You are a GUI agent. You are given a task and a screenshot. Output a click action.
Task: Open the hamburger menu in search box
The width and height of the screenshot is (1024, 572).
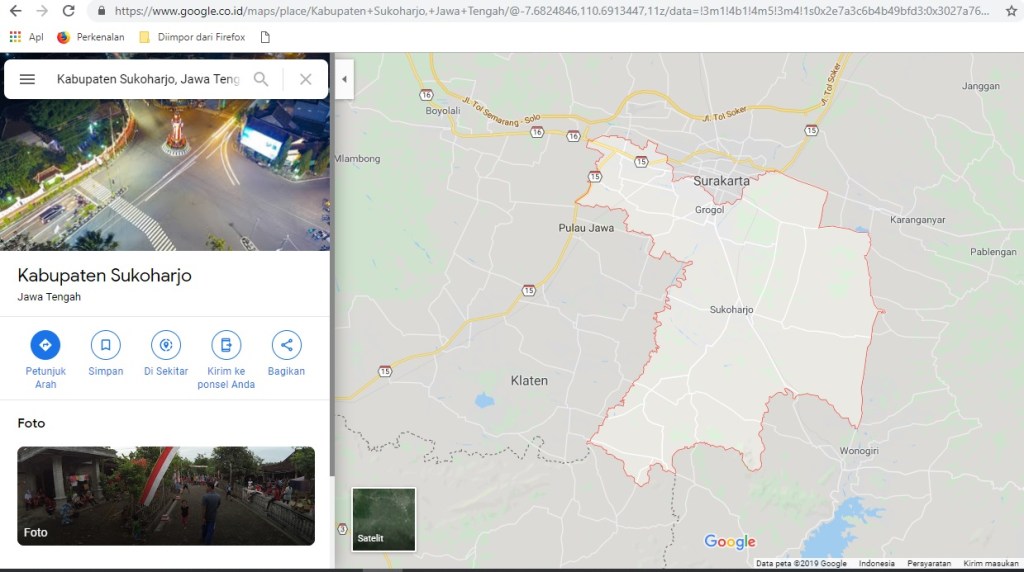click(27, 79)
